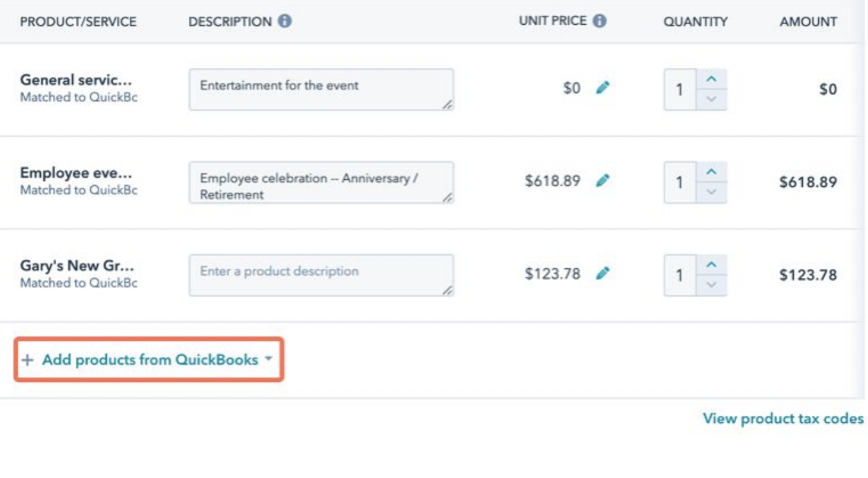This screenshot has height=478, width=868.
Task: Decrease quantity for Gary's New Gr row
Action: pos(711,285)
